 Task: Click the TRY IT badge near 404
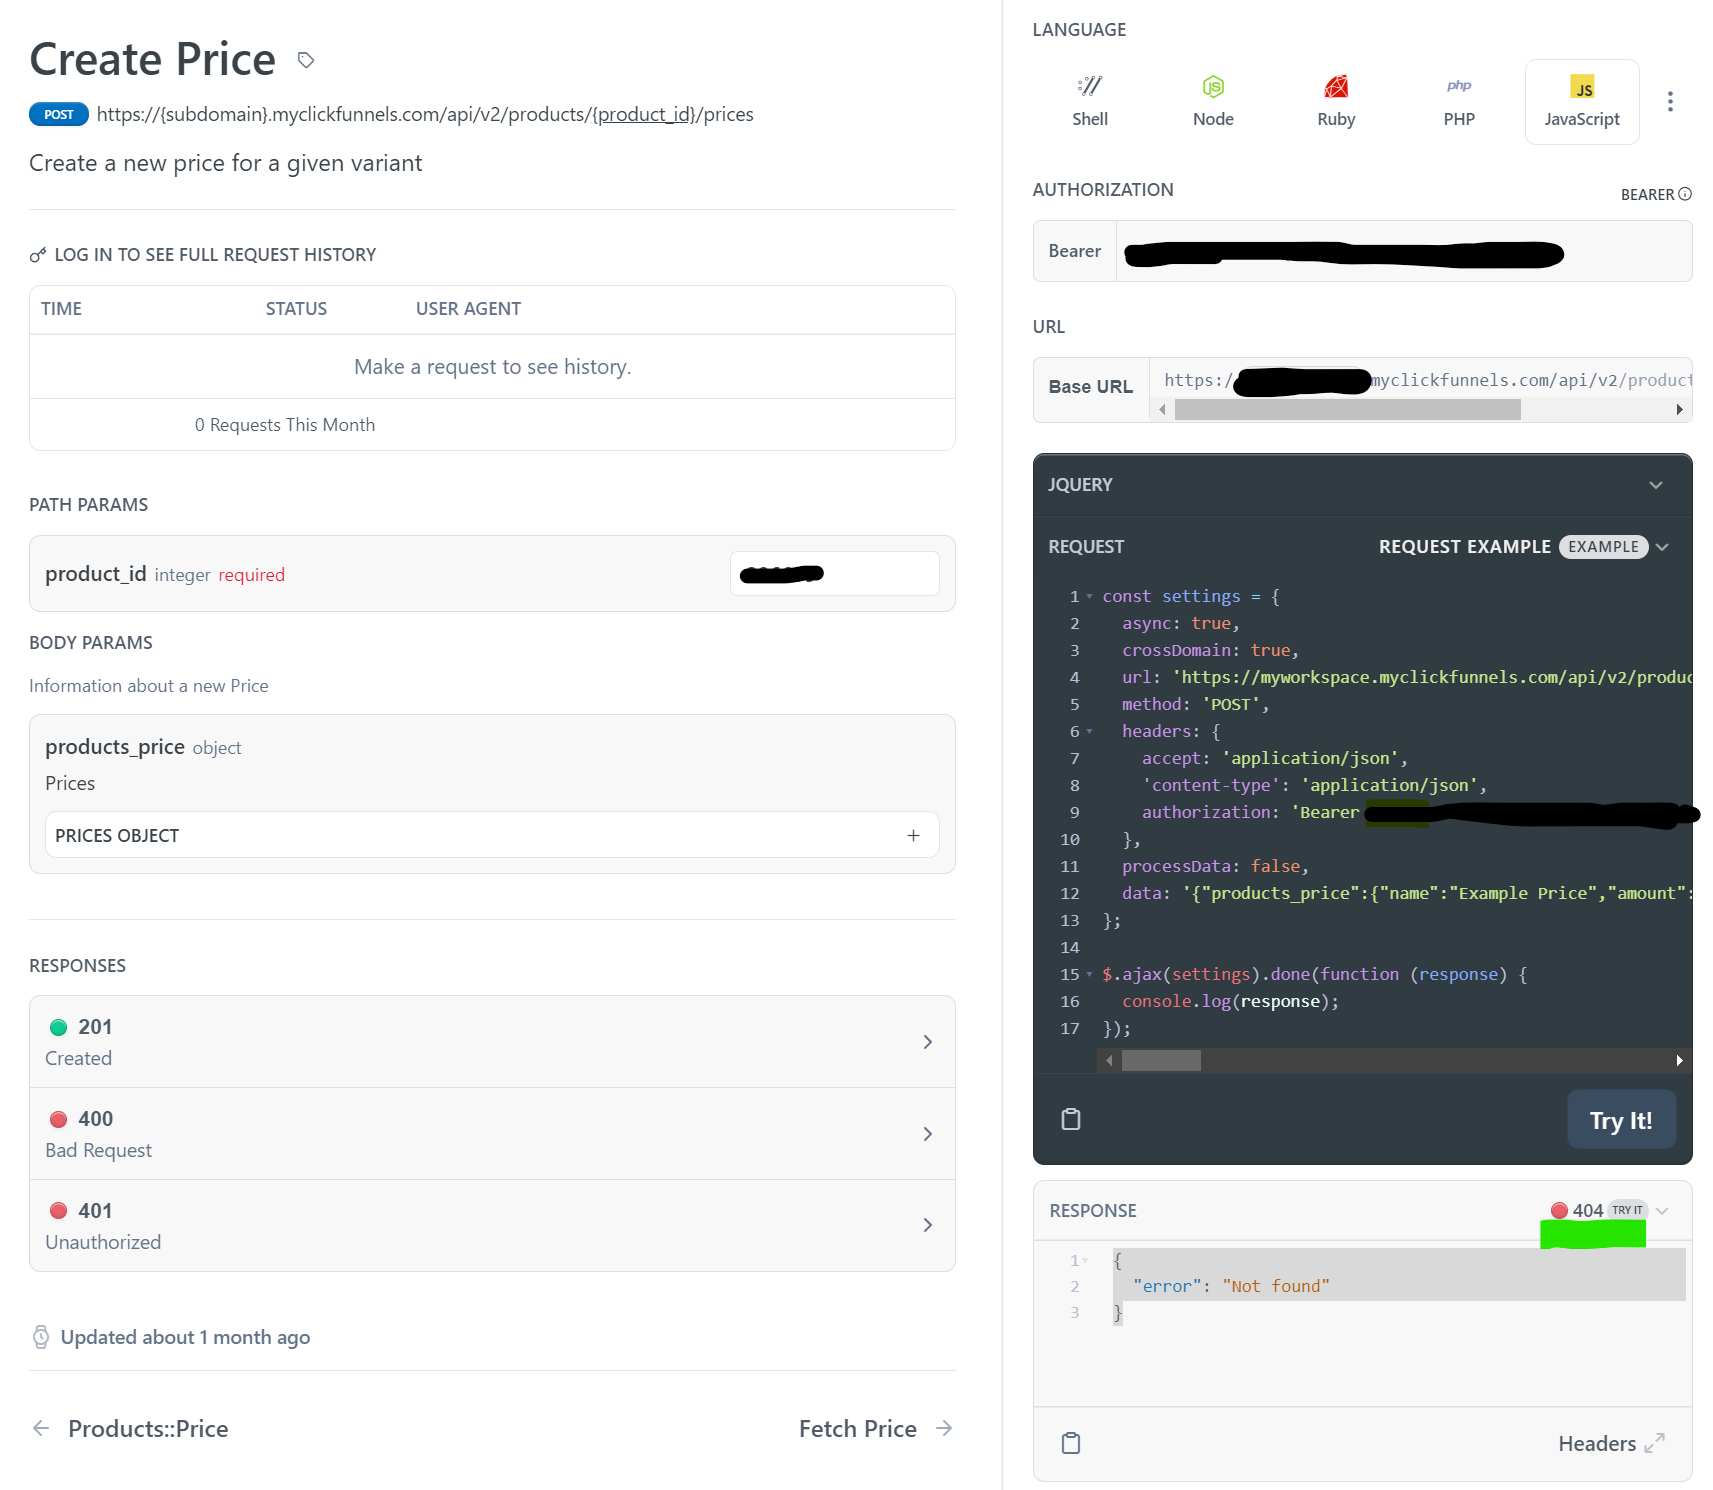pyautogui.click(x=1627, y=1210)
